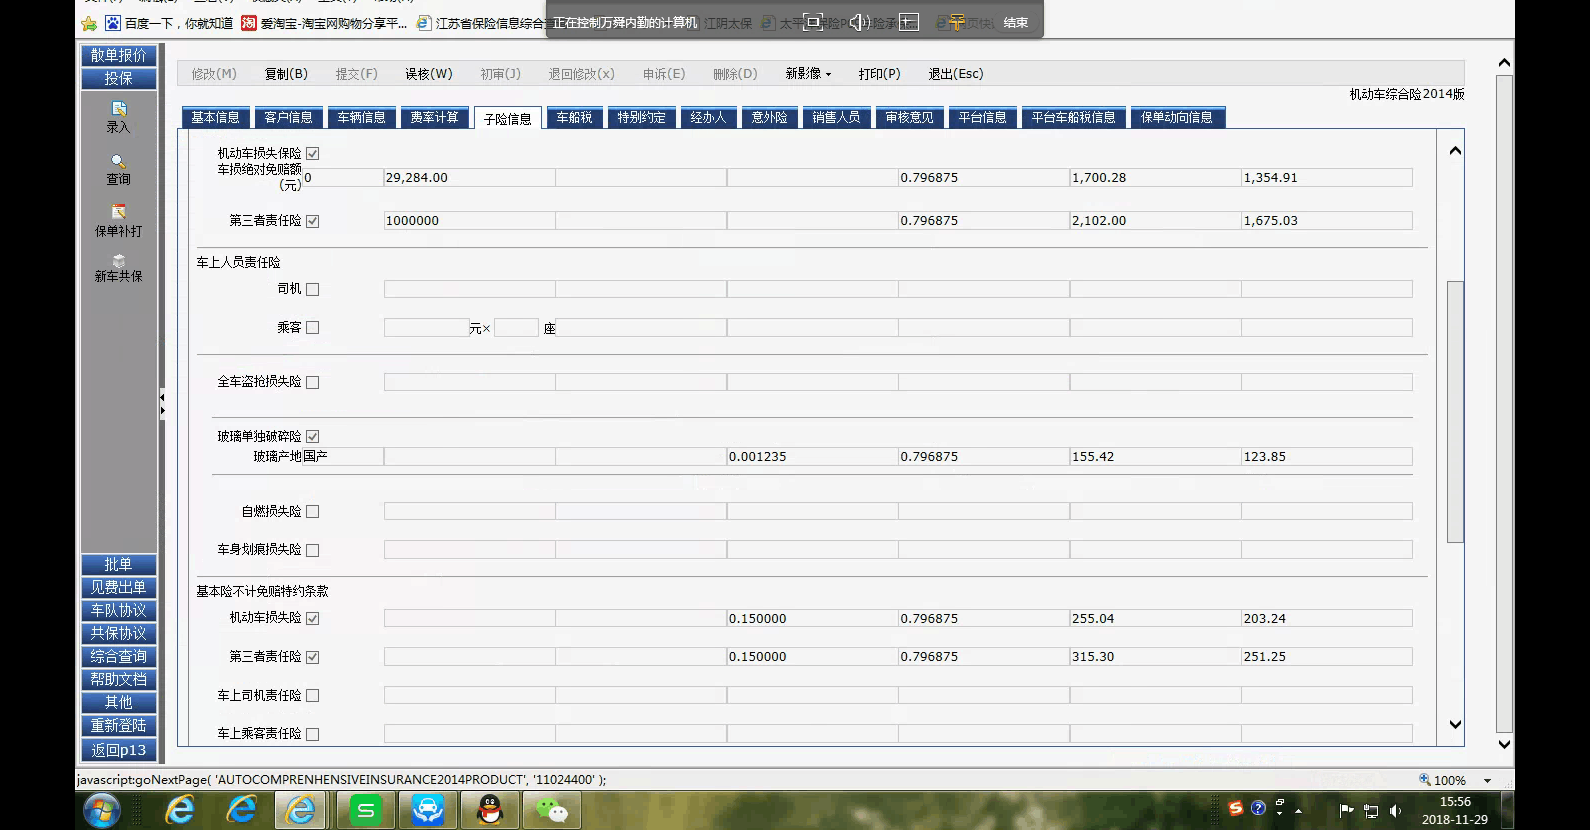Toggle the sidebar collapse handle

point(162,404)
